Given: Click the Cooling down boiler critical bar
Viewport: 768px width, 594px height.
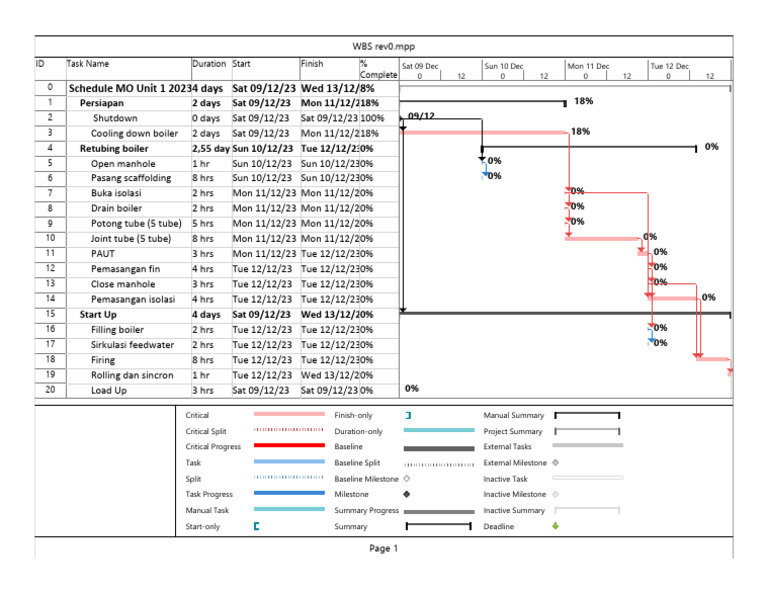Looking at the screenshot, I should (x=483, y=132).
